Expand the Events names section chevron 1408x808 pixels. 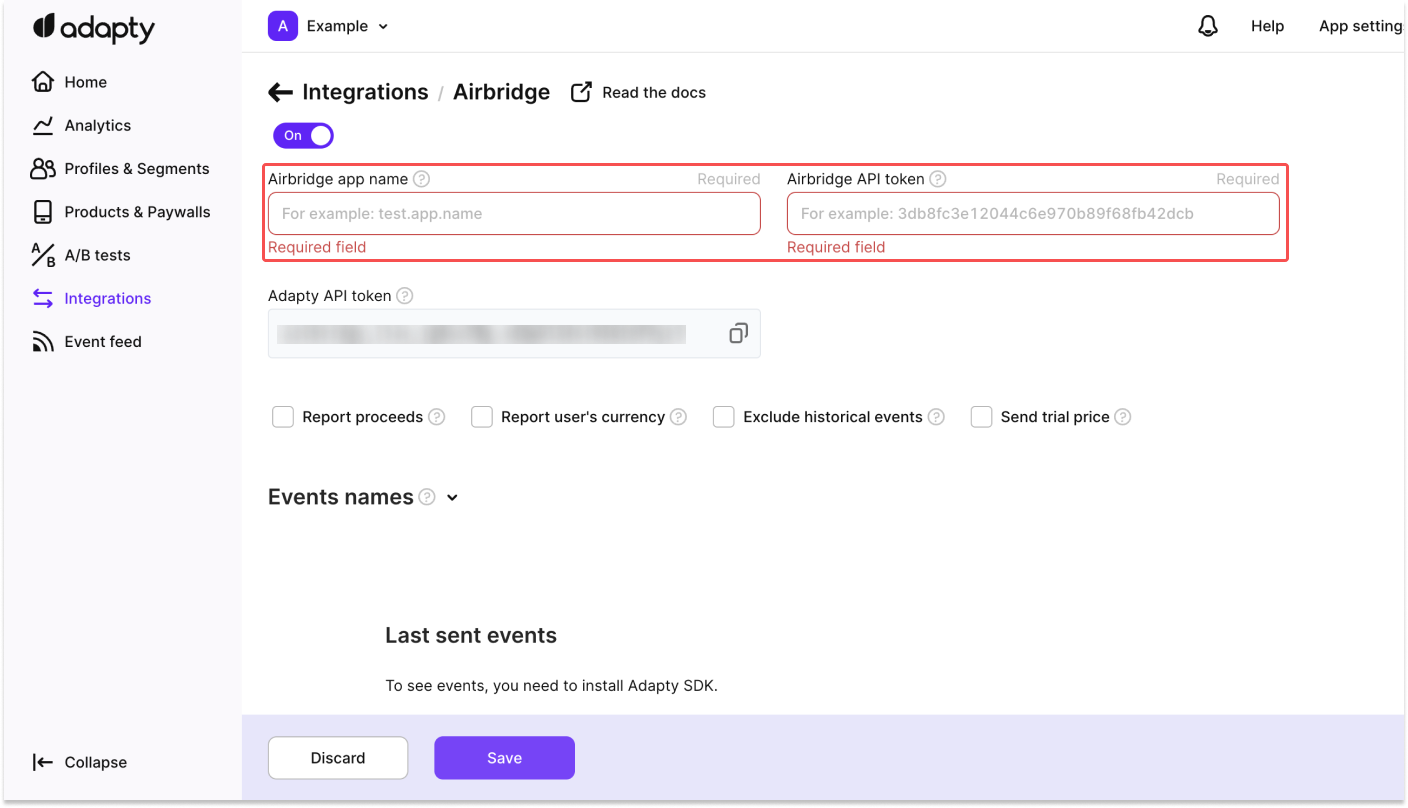(x=452, y=498)
